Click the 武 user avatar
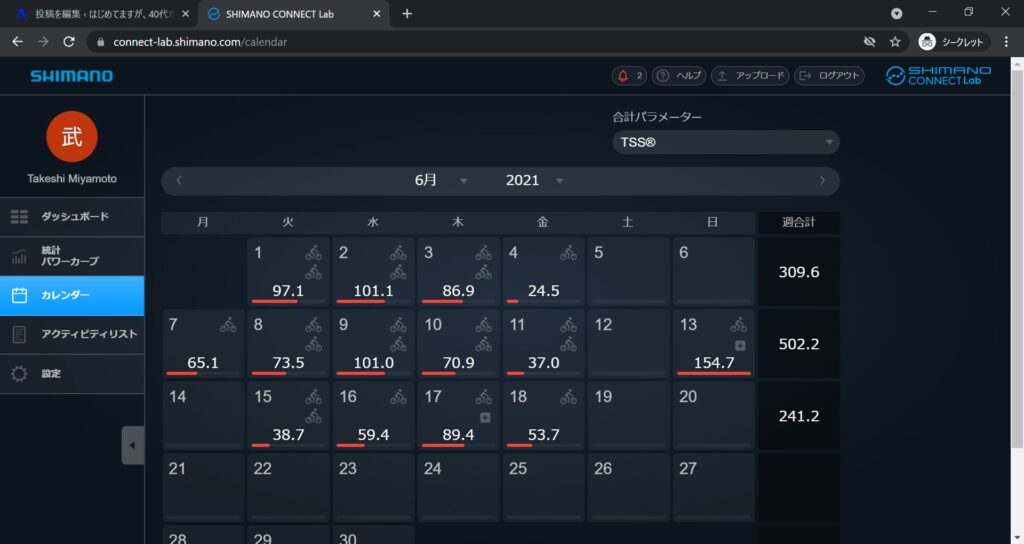The width and height of the screenshot is (1024, 544). (72, 136)
